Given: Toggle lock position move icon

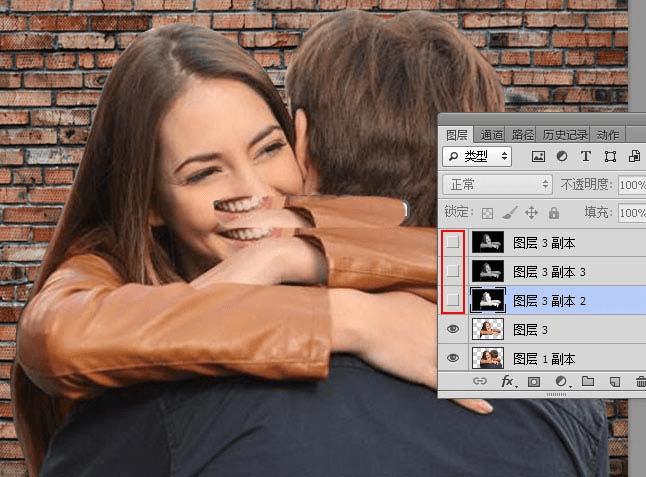Looking at the screenshot, I should pos(531,213).
